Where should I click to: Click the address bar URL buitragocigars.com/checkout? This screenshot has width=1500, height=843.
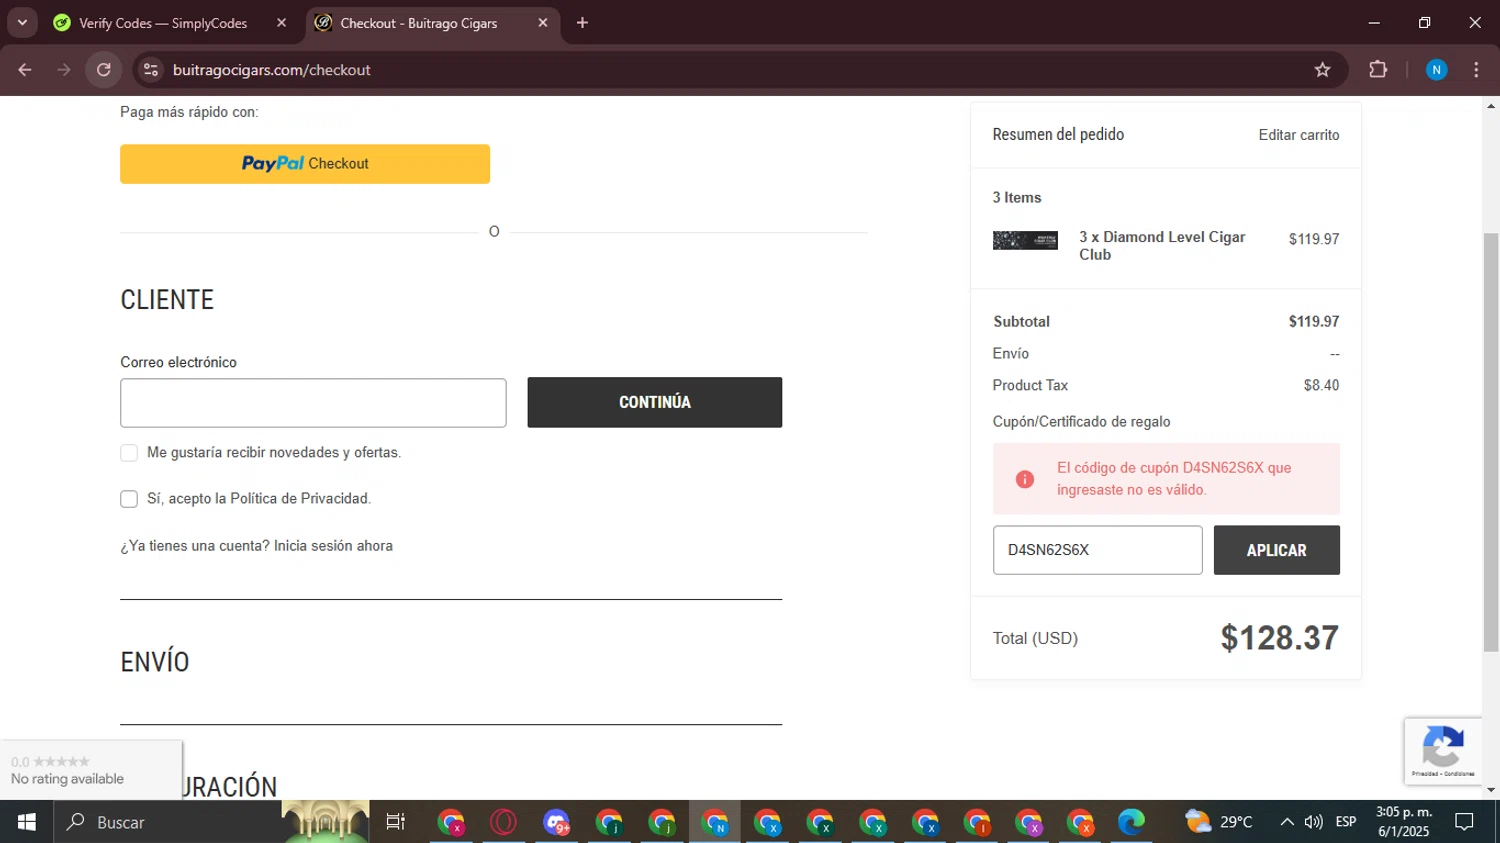click(271, 70)
